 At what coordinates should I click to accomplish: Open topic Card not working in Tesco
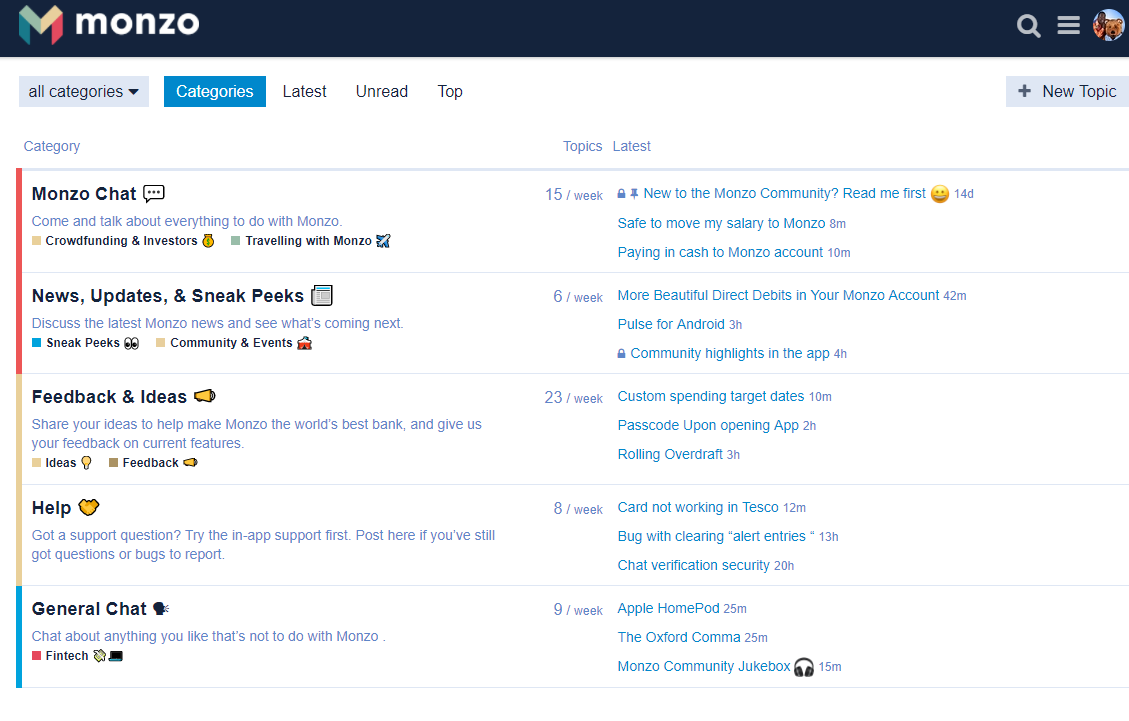(698, 507)
